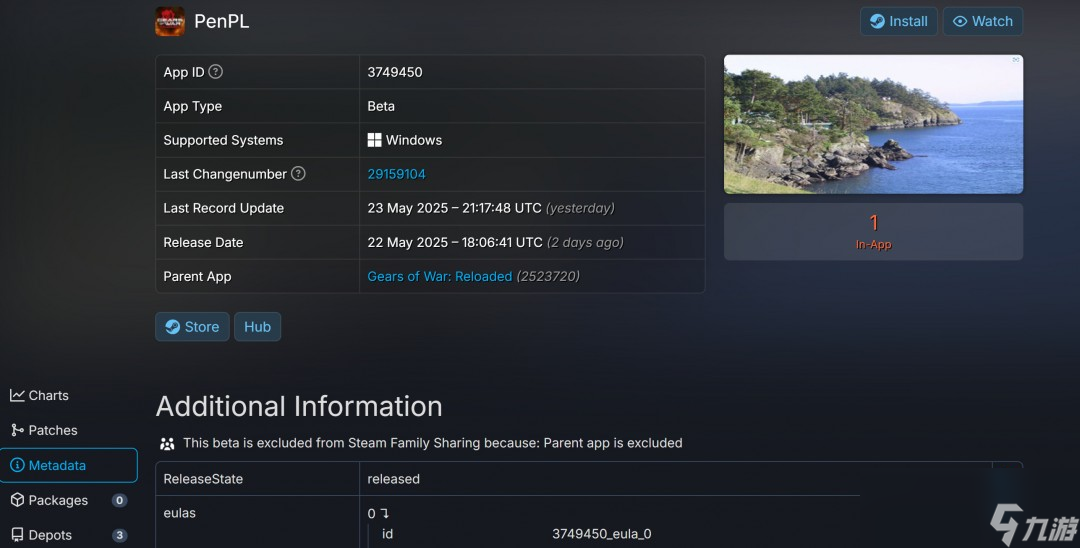Screen dimensions: 1080x548
Task: Click the Depots count badge 3
Action: (119, 535)
